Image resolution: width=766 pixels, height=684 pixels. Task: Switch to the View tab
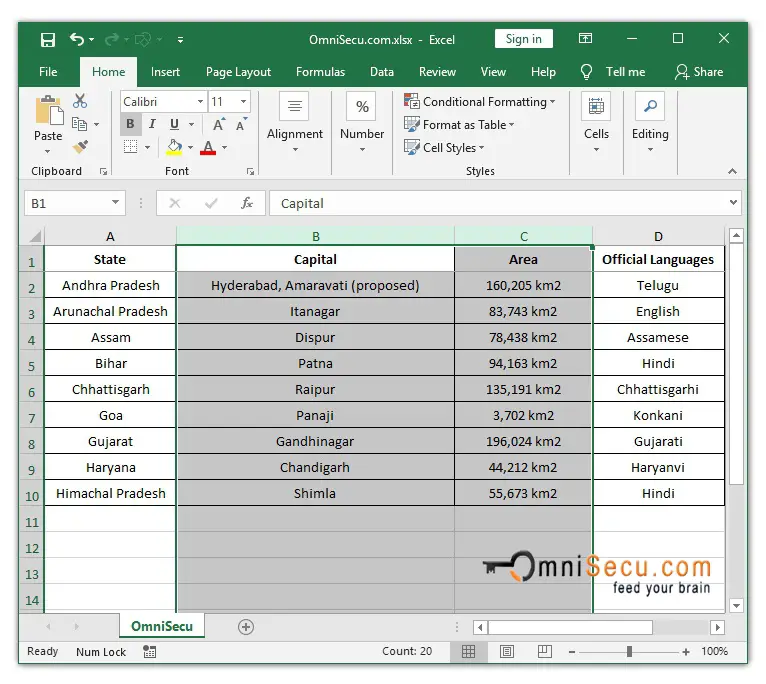493,72
